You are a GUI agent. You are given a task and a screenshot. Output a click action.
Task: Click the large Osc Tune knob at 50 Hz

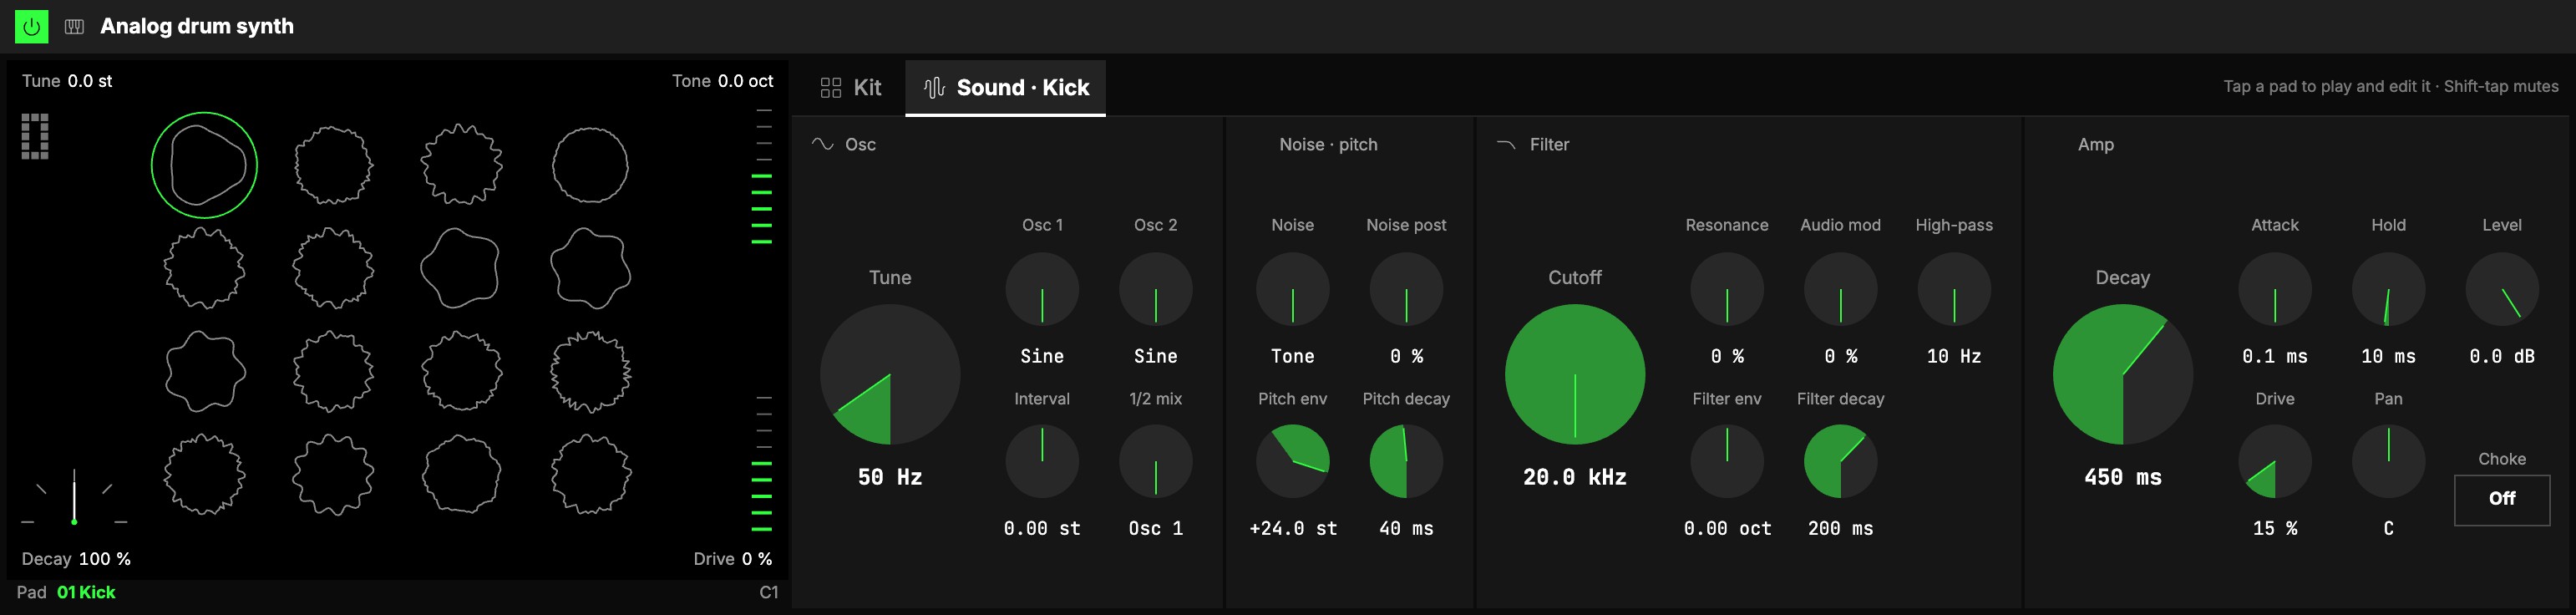pos(890,375)
